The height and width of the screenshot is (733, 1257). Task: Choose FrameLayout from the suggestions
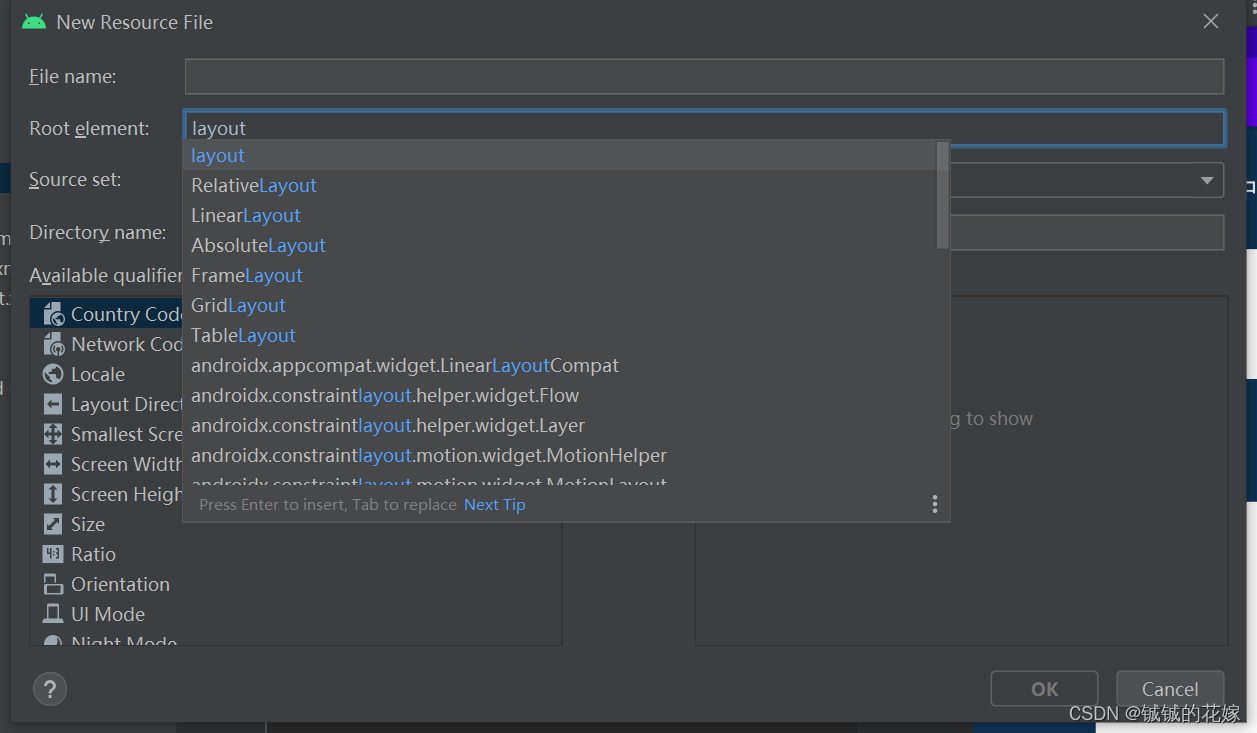point(559,275)
